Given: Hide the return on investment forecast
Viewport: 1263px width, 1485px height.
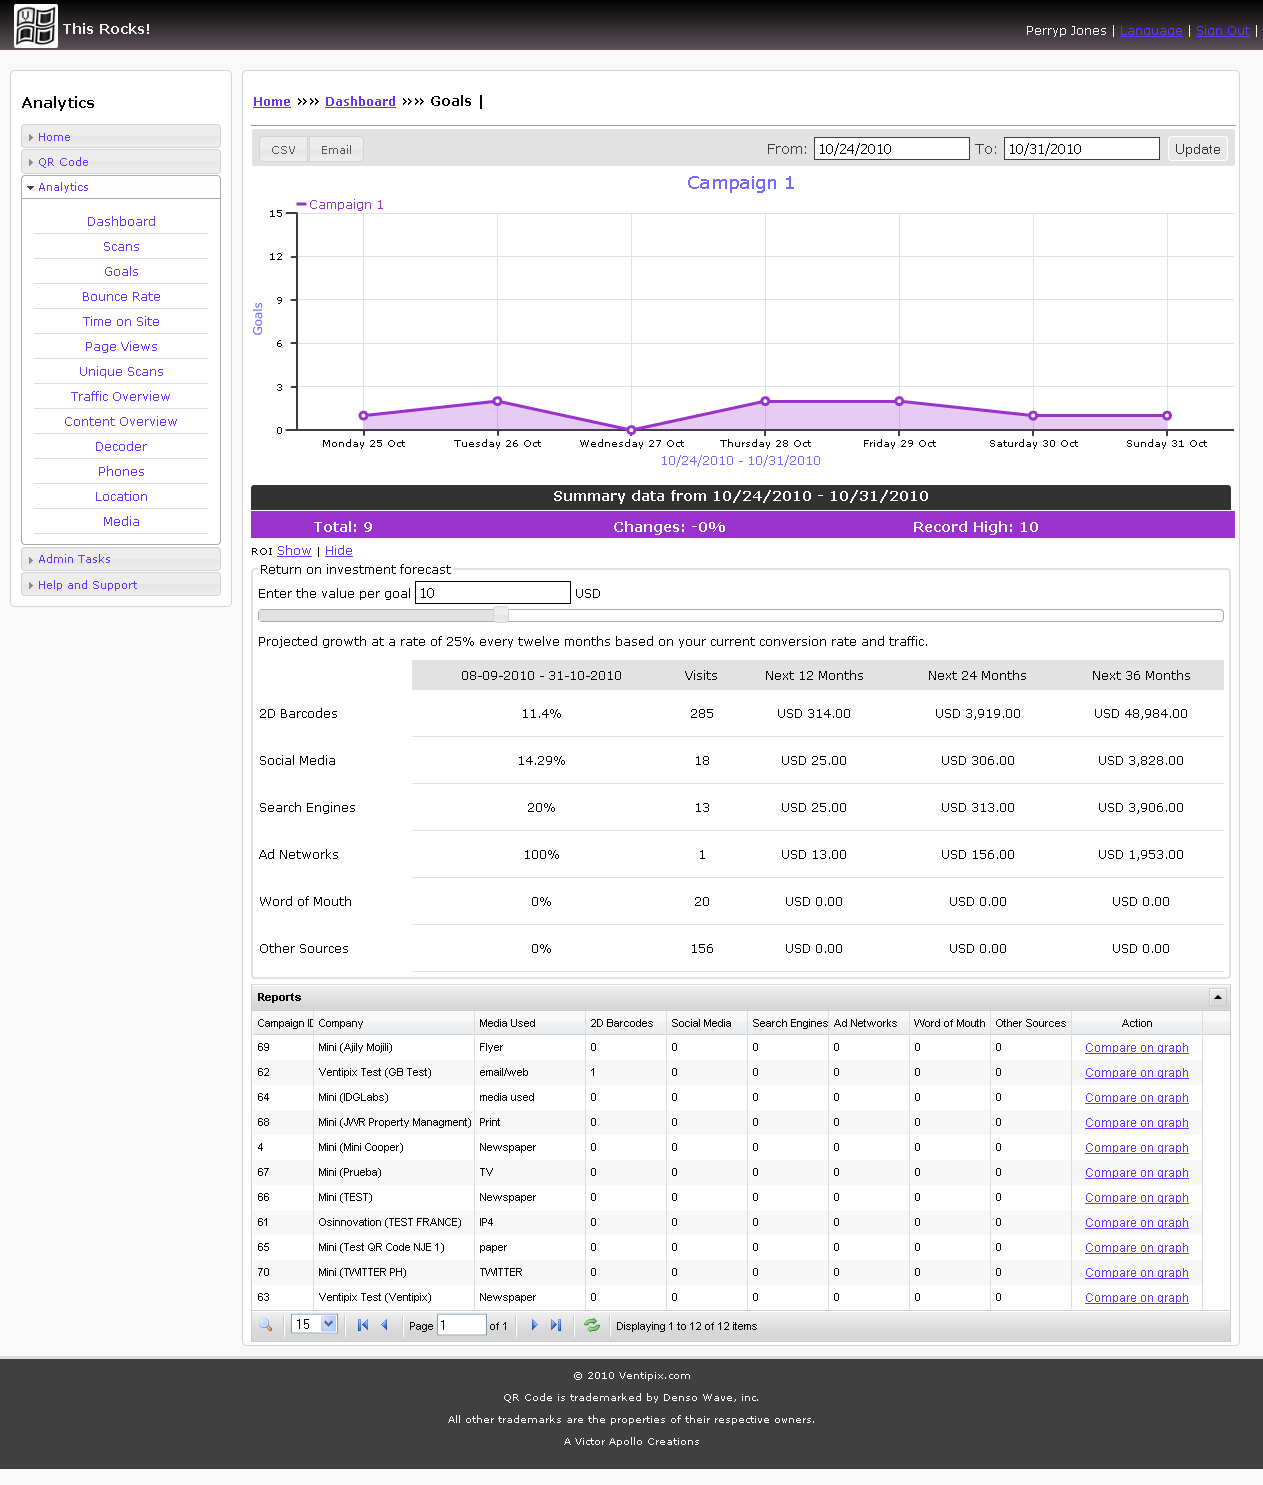Looking at the screenshot, I should point(338,550).
